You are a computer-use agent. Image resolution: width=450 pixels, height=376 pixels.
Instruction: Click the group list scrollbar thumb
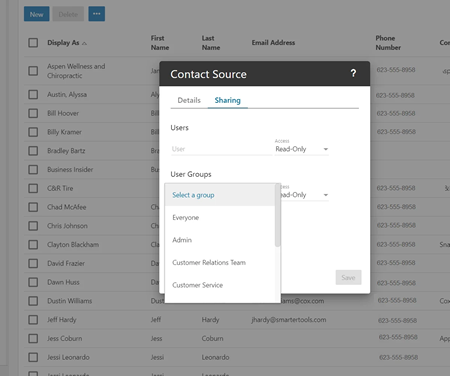pos(277,215)
